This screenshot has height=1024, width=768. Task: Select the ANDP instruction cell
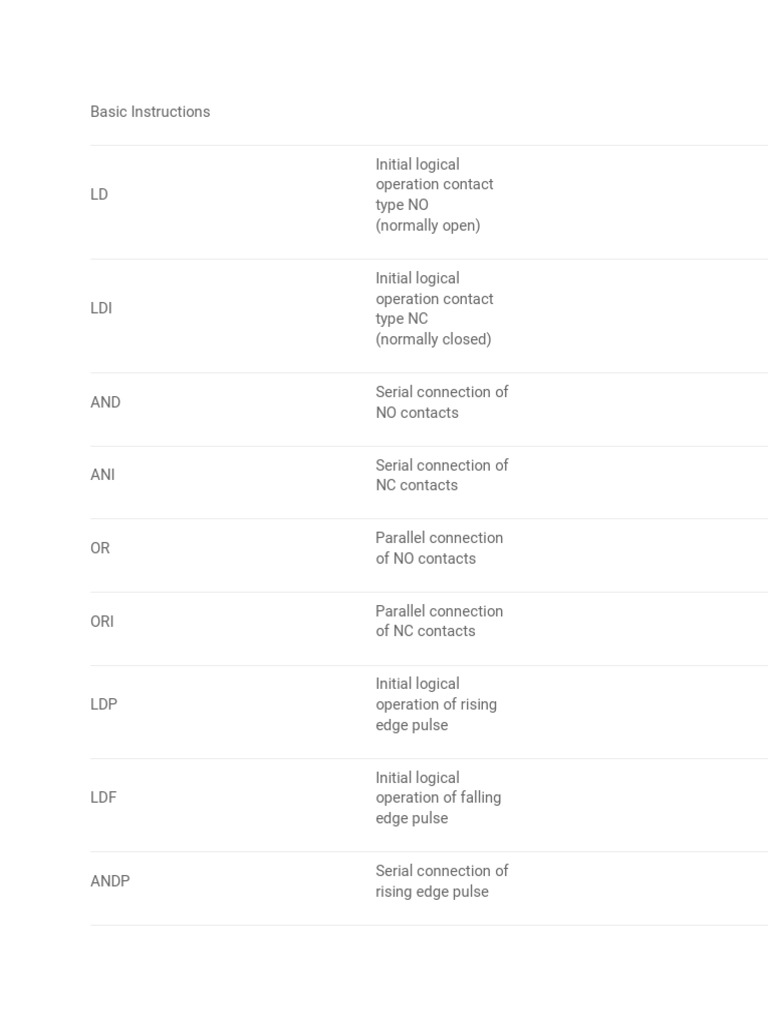(x=110, y=881)
